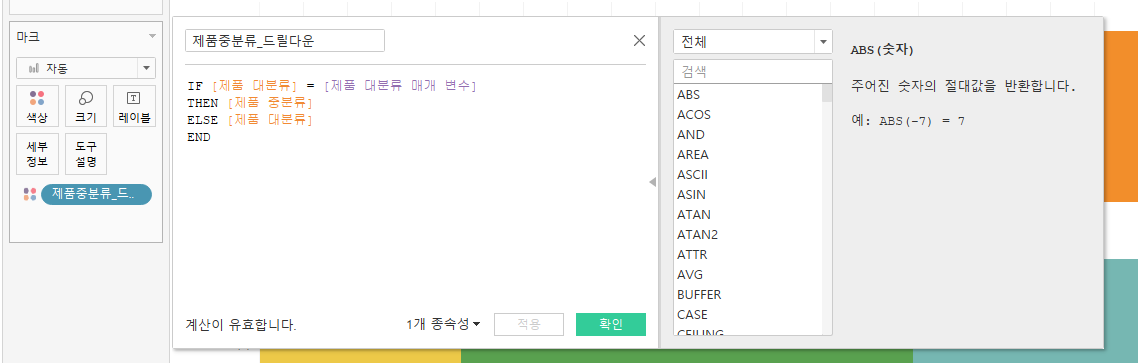Click the ELSE keyword in formula

[x=202, y=120]
